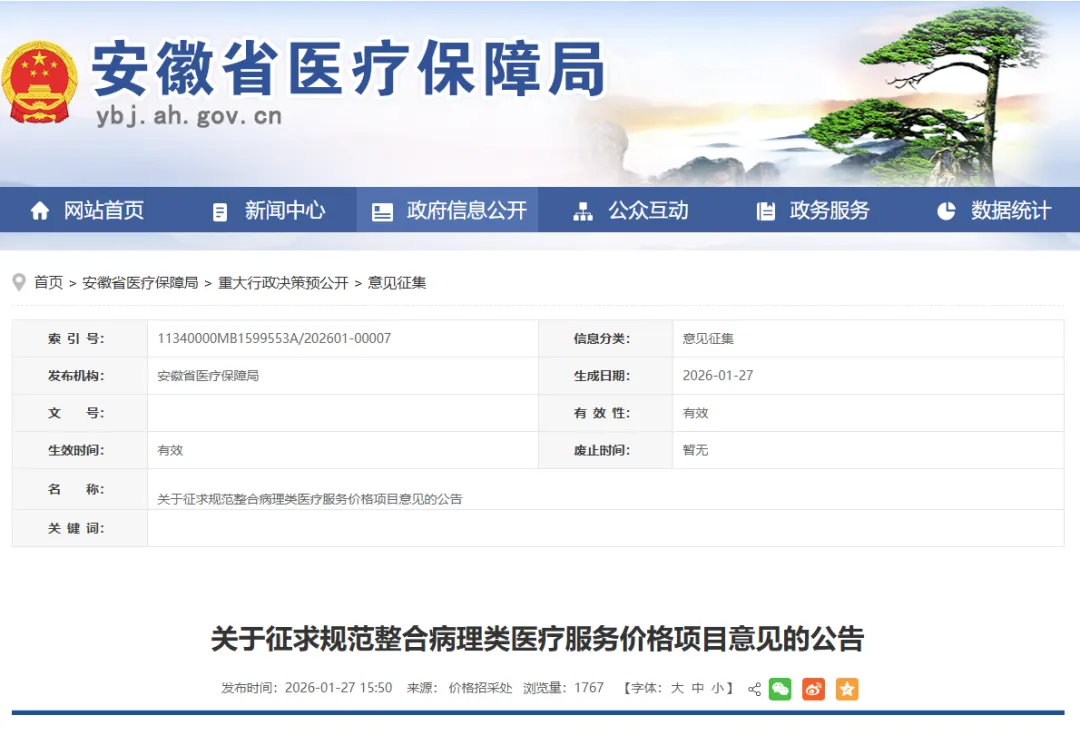Click the pie chart icon beside 数据统计

(946, 211)
